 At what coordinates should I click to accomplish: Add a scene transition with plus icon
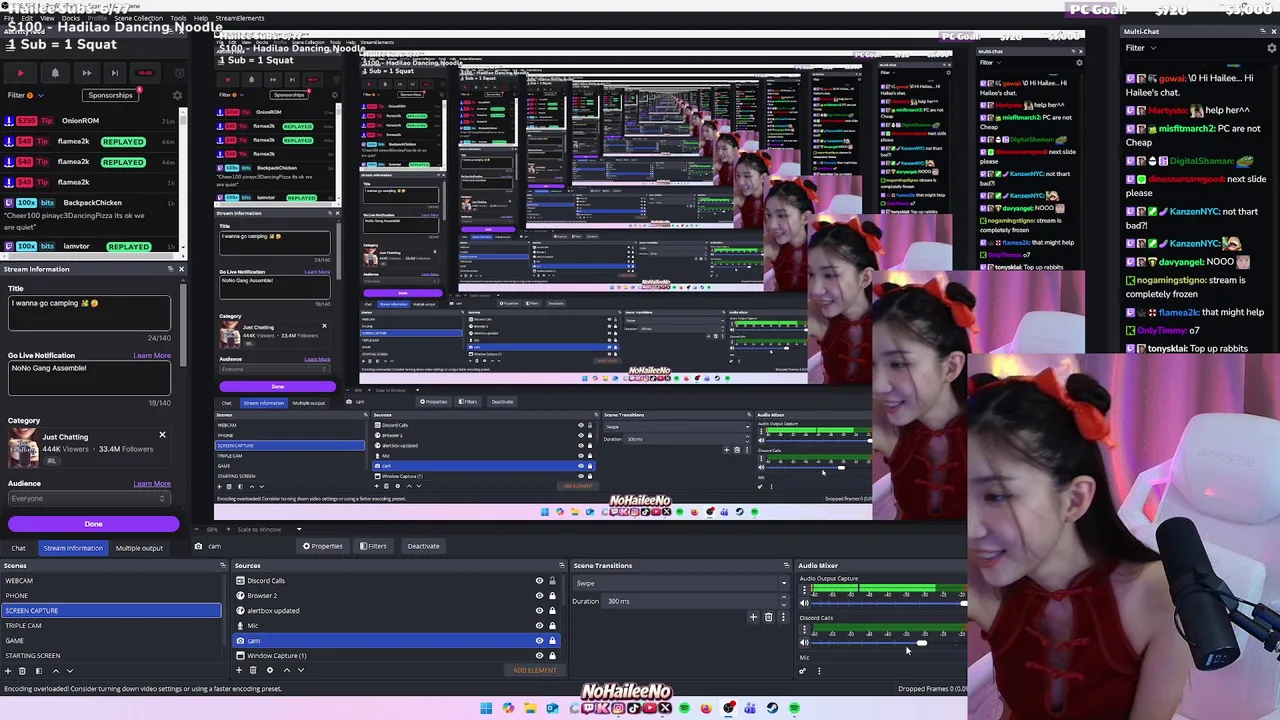pos(753,617)
